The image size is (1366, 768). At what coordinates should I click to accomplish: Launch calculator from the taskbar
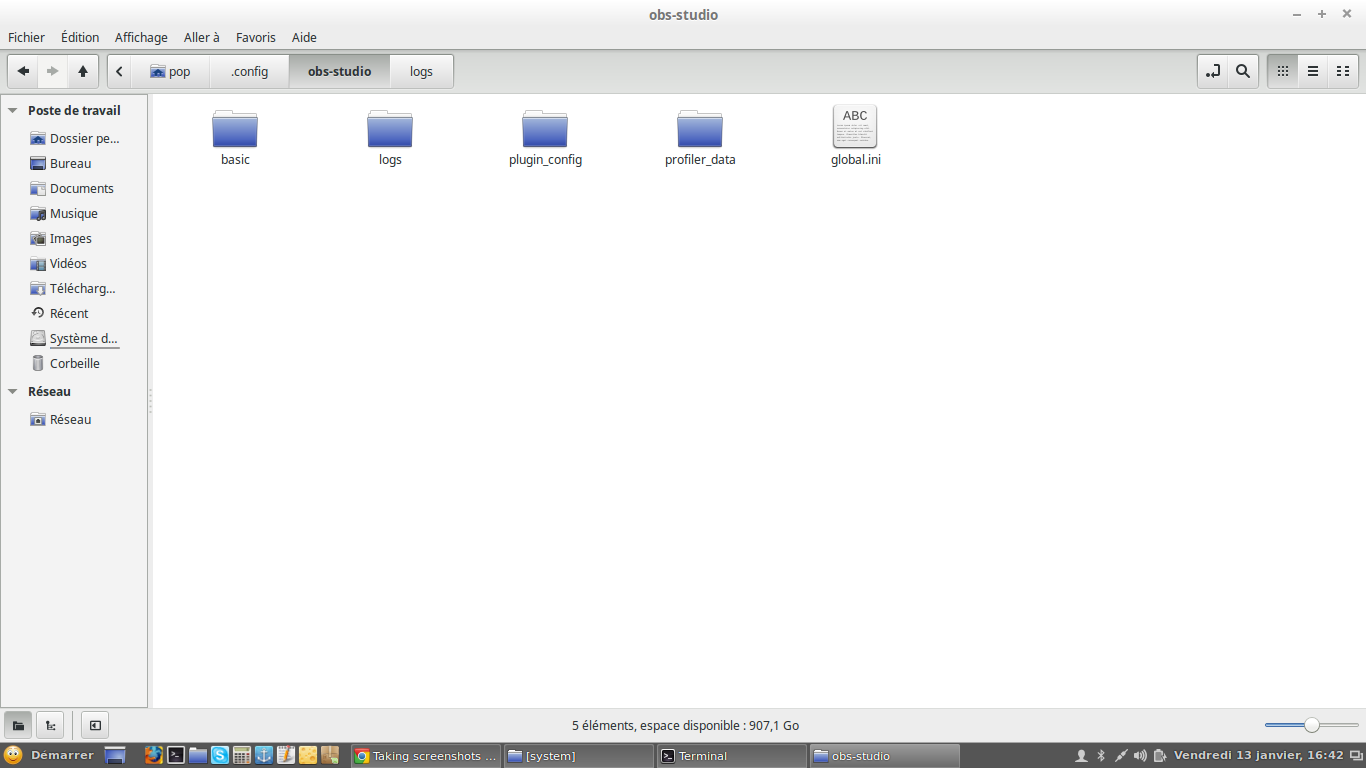click(241, 756)
